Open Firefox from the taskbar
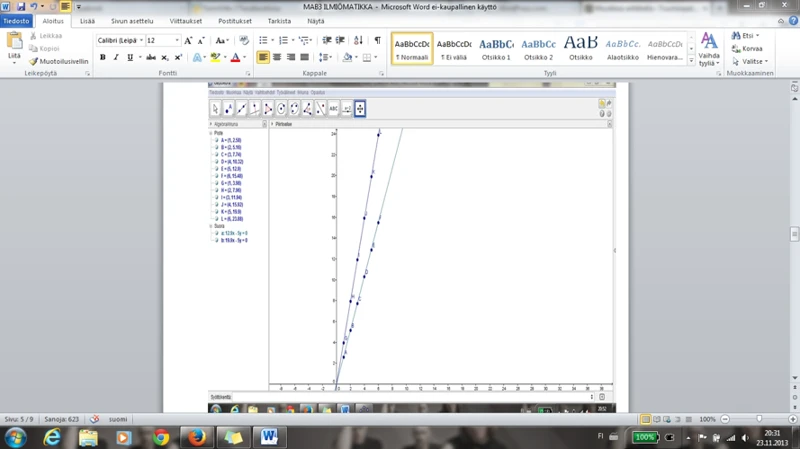 click(x=196, y=437)
